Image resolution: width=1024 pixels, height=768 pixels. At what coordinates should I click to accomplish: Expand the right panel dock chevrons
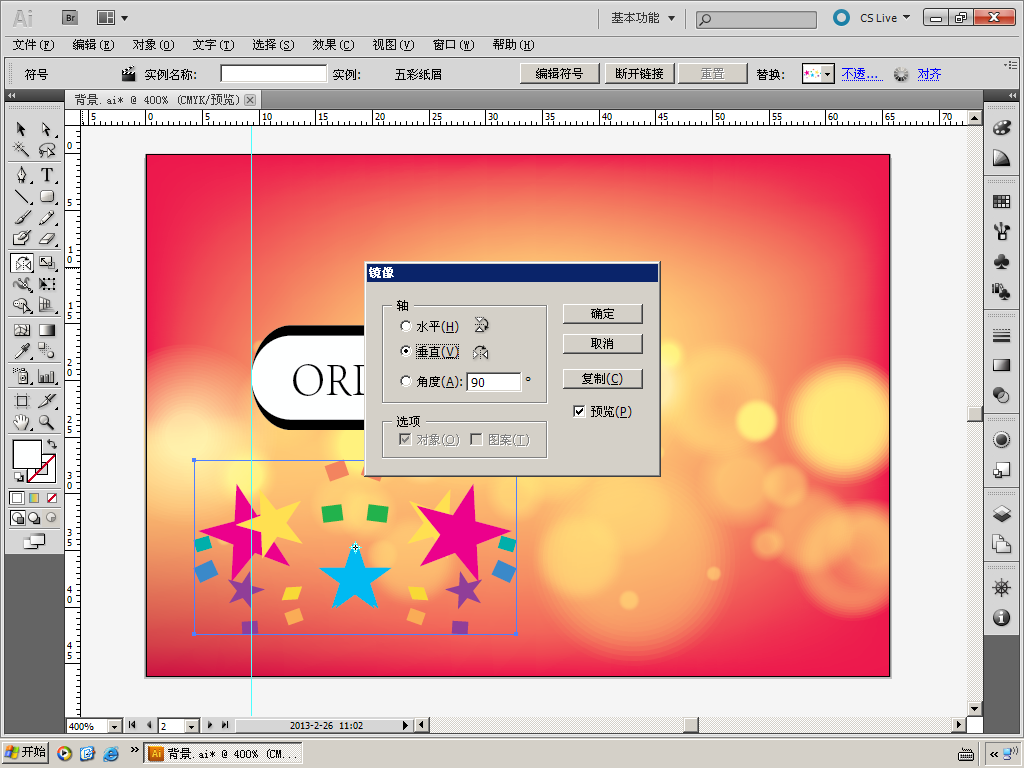point(1012,95)
